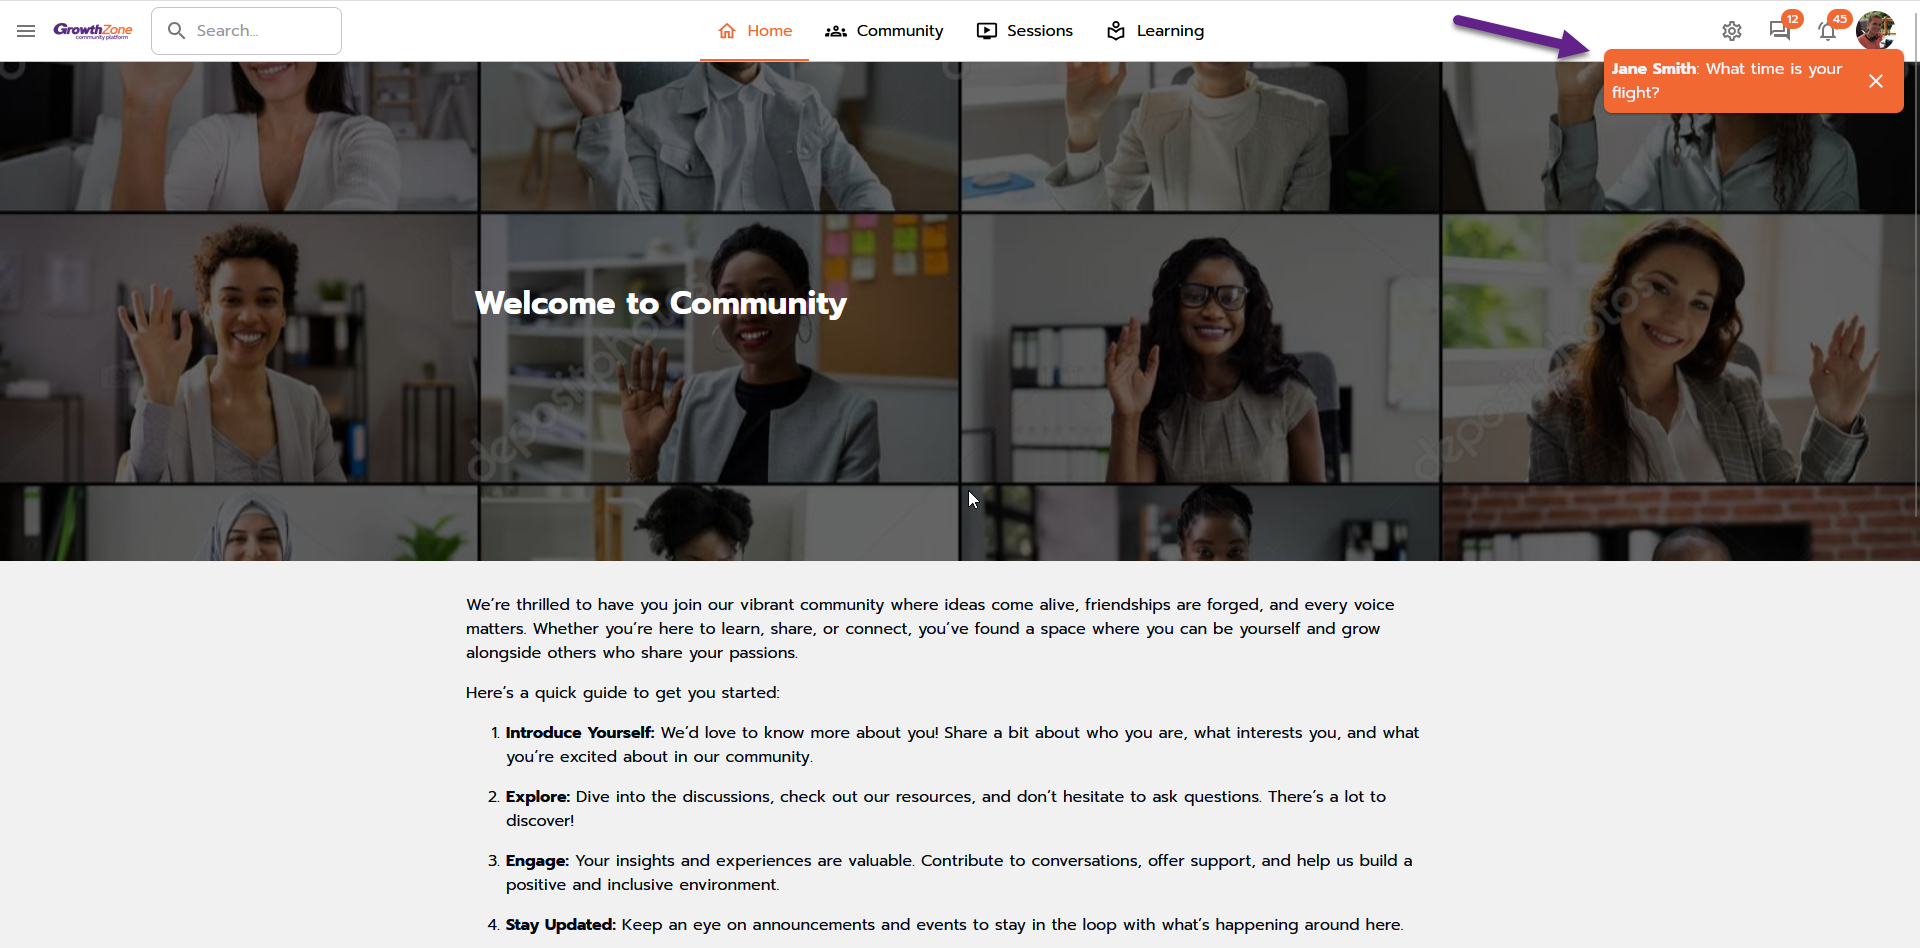This screenshot has height=948, width=1920.
Task: Click the Community people icon
Action: point(836,31)
